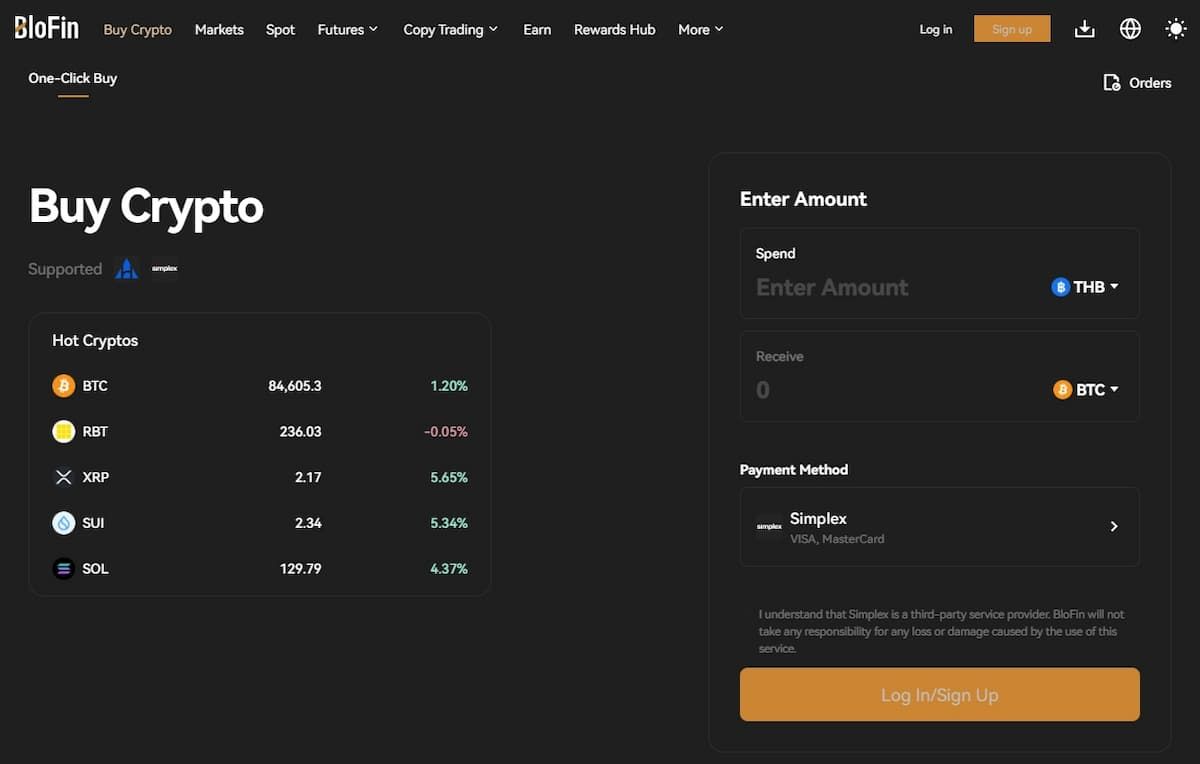Select the One-Click Buy tab
The width and height of the screenshot is (1200, 764).
coord(73,78)
